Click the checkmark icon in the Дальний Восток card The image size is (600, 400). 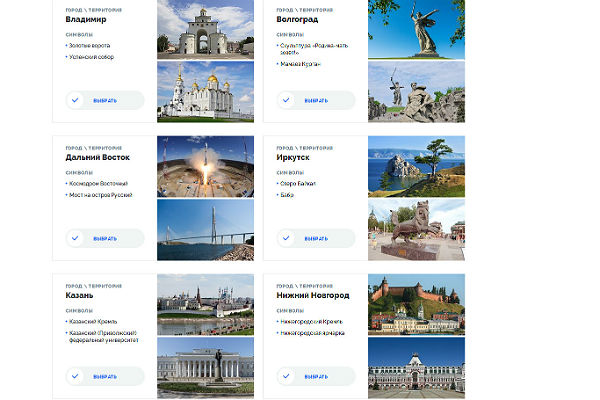76,238
